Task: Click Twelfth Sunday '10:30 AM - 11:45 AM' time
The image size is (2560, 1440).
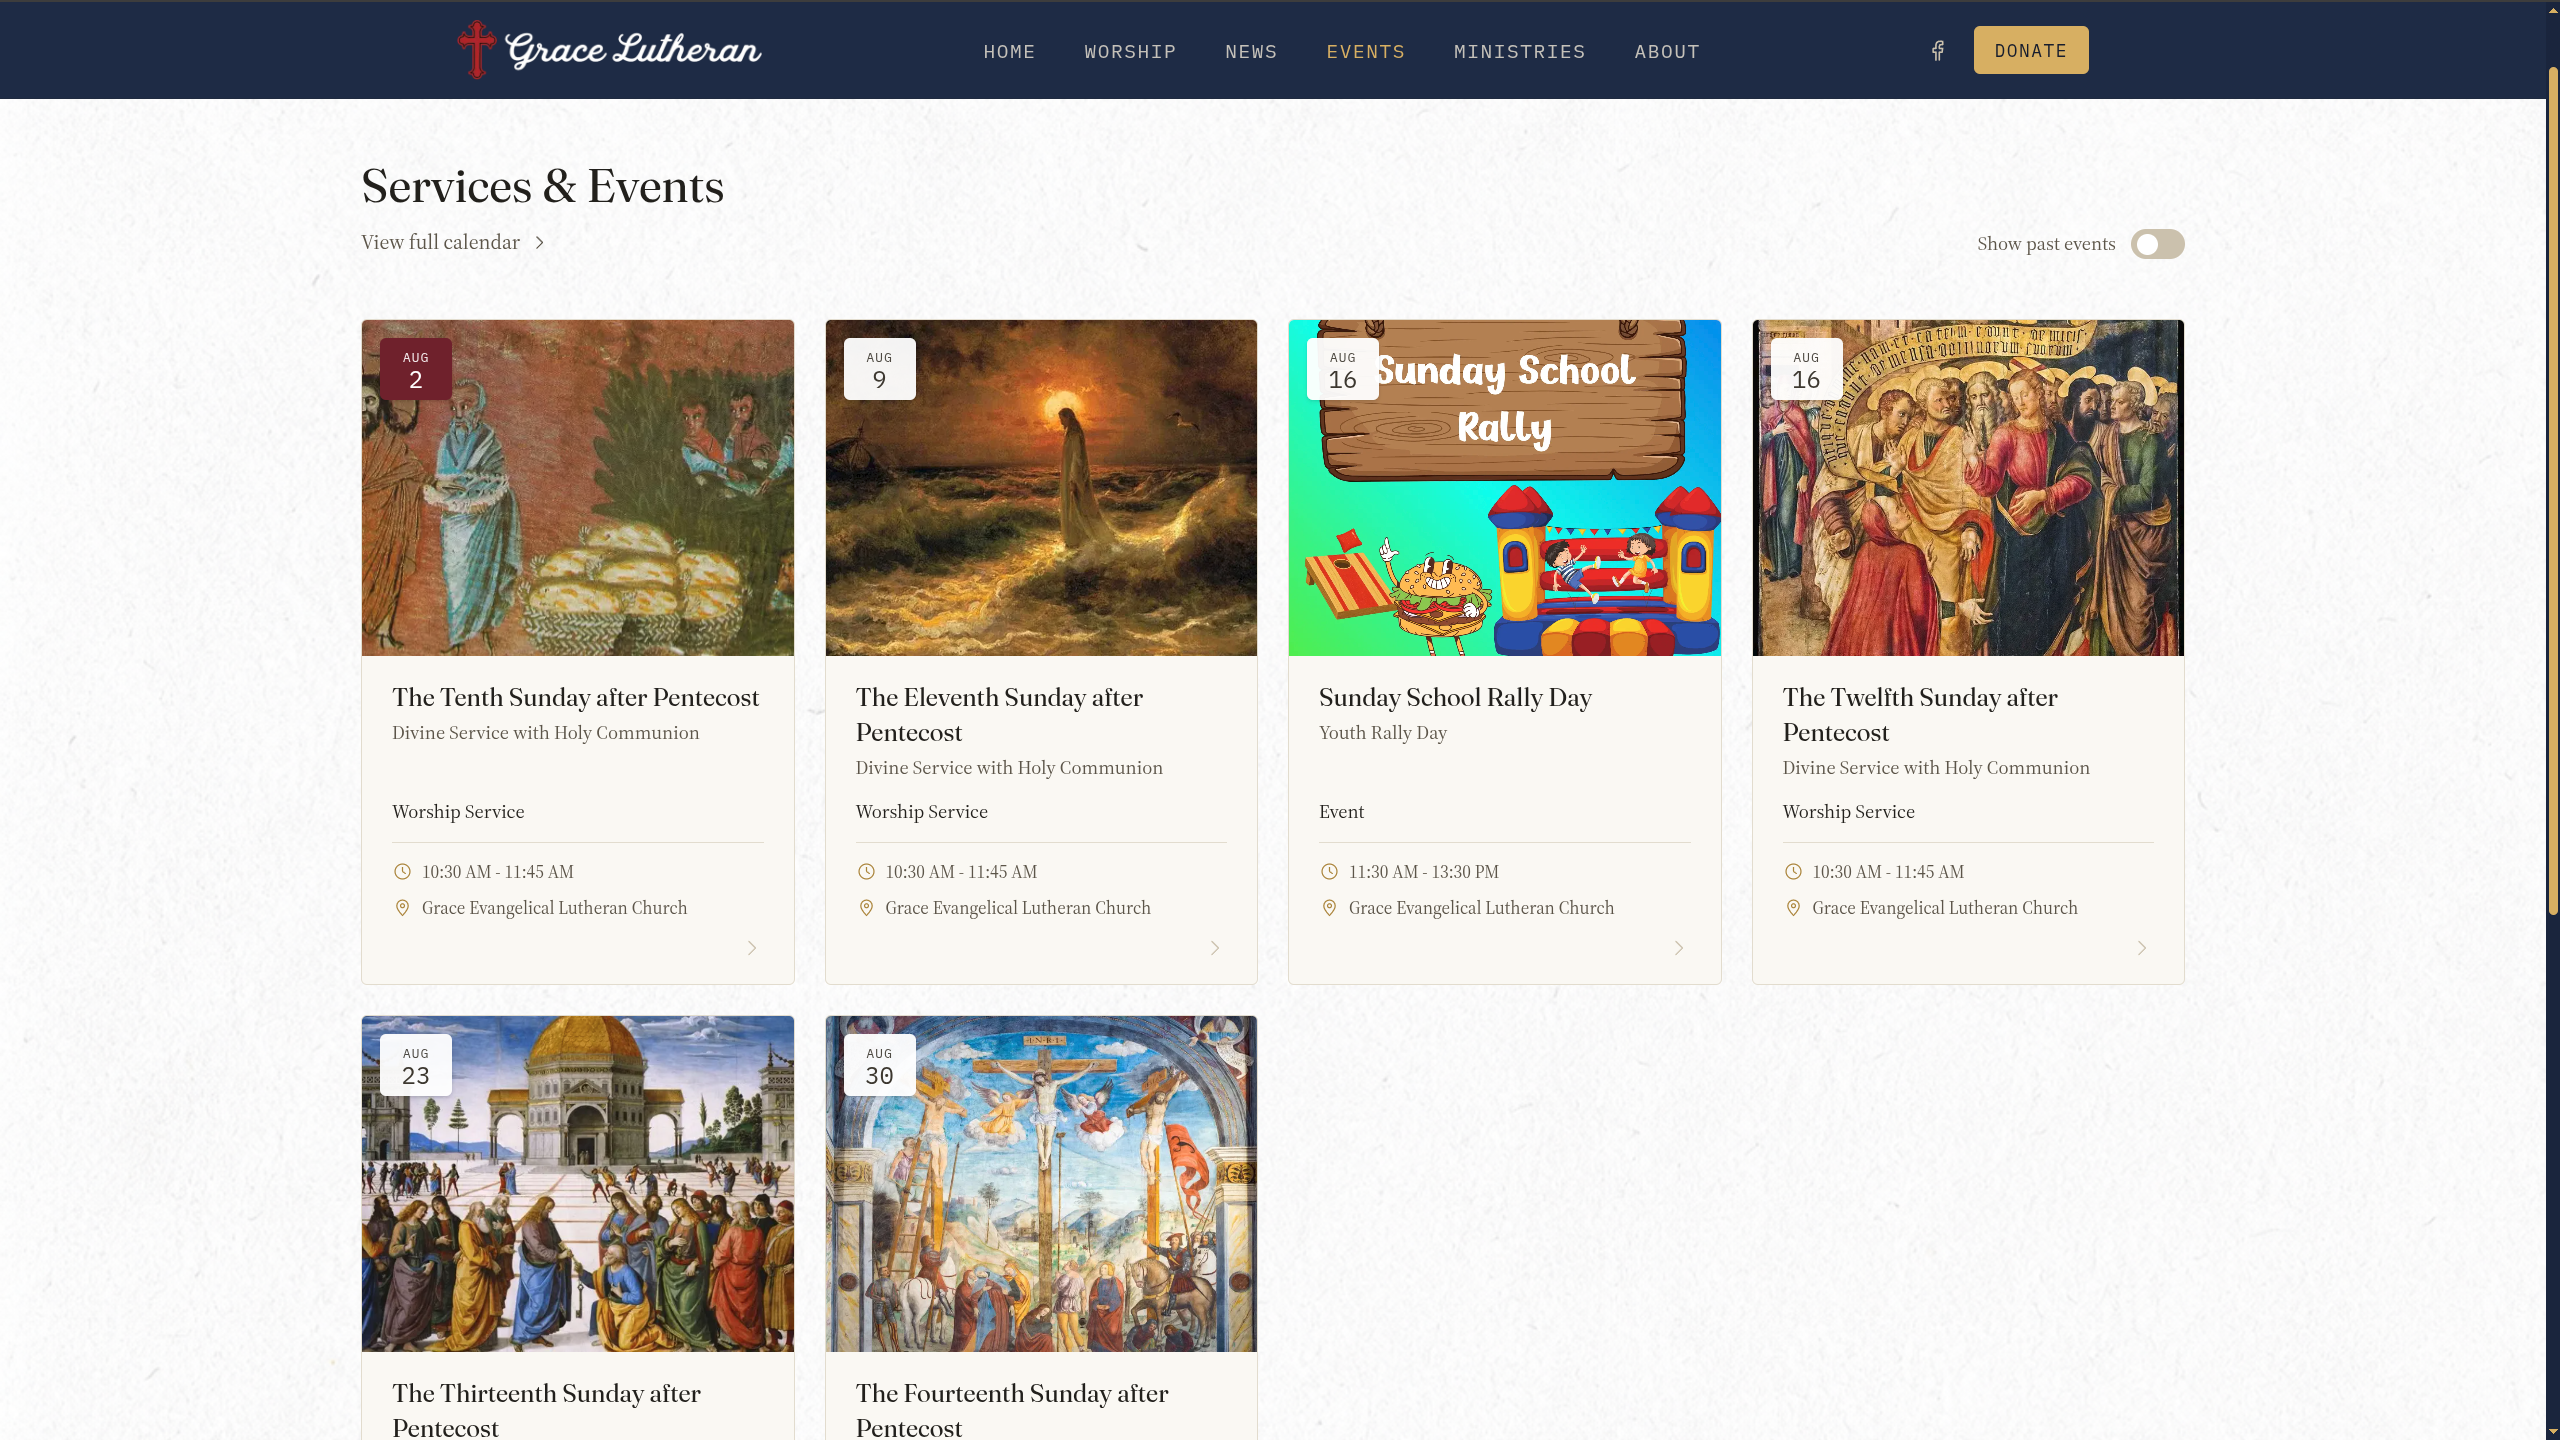Action: point(1888,872)
